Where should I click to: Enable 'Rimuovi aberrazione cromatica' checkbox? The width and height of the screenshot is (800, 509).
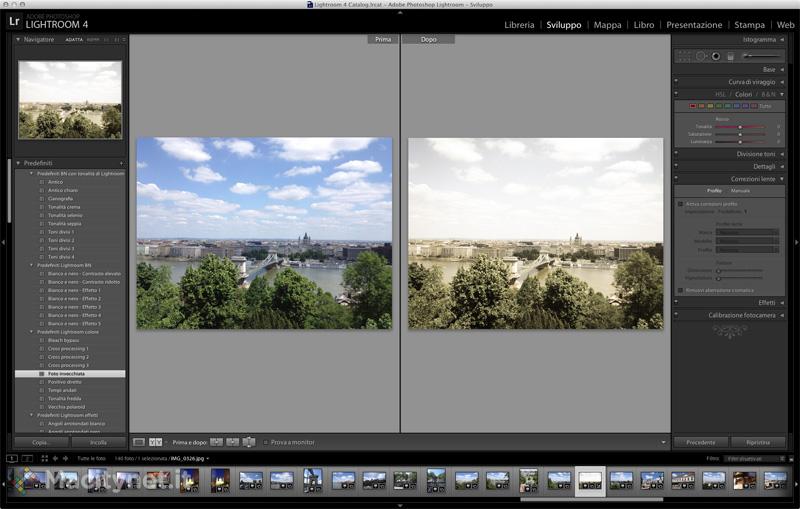(681, 290)
